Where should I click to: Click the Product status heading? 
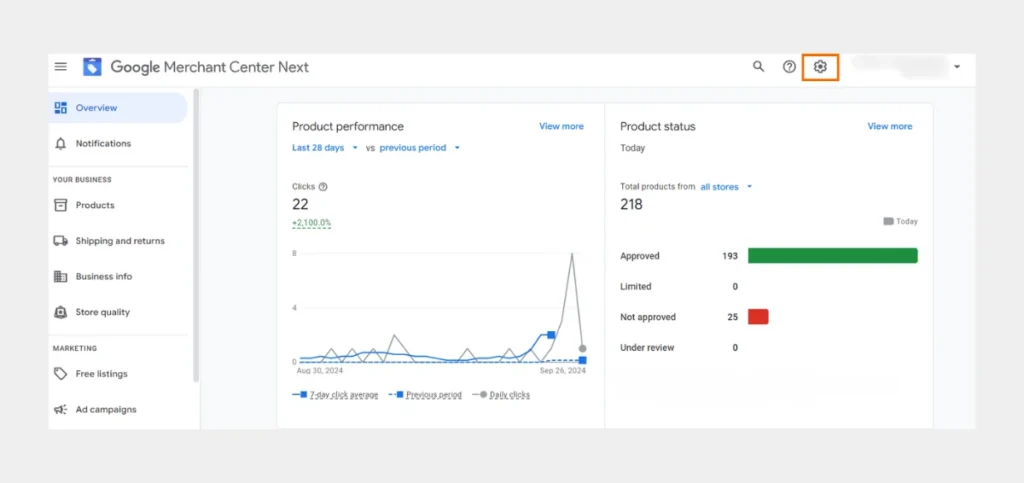(x=658, y=127)
